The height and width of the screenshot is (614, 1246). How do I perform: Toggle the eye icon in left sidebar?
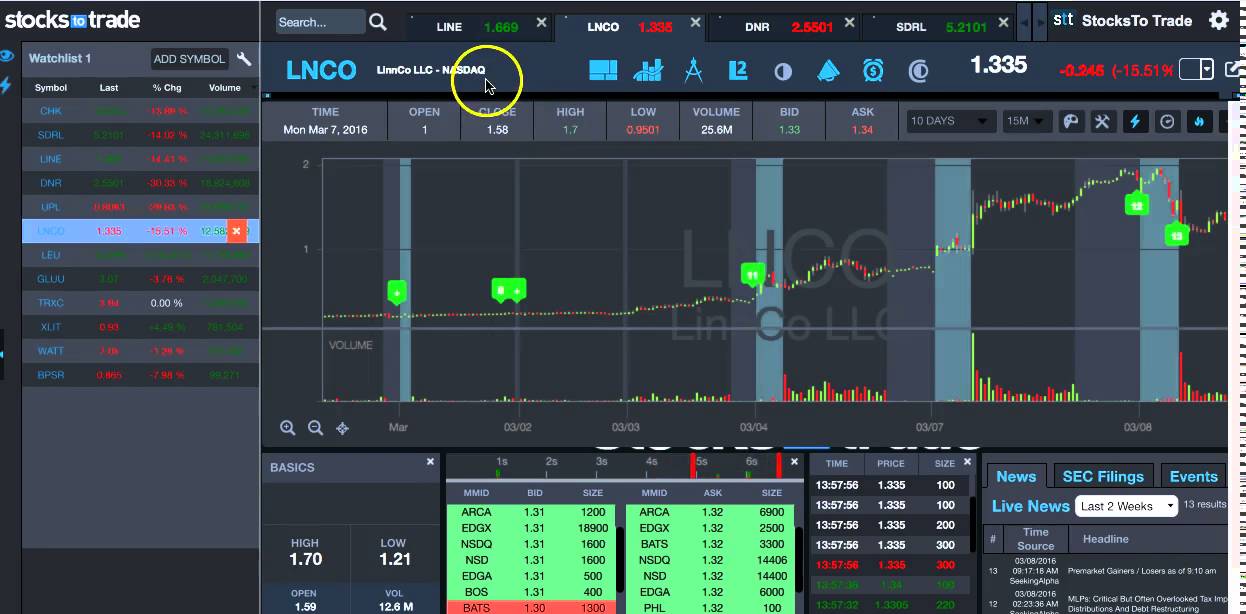(7, 57)
